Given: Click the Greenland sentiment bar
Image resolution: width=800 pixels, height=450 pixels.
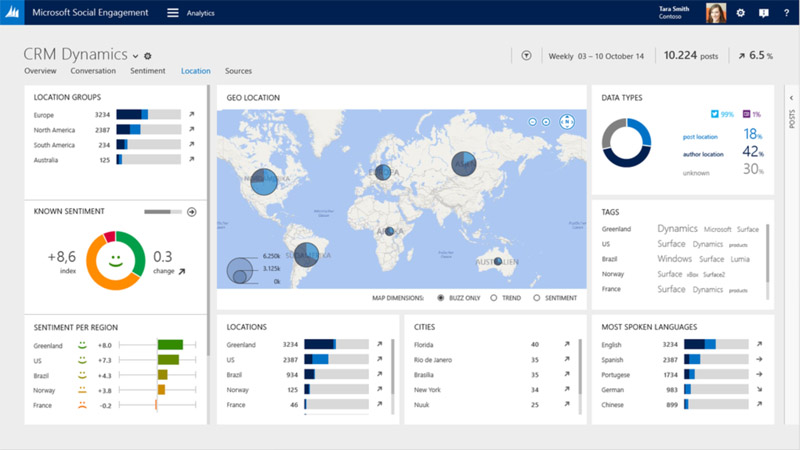Looking at the screenshot, I should pos(170,345).
